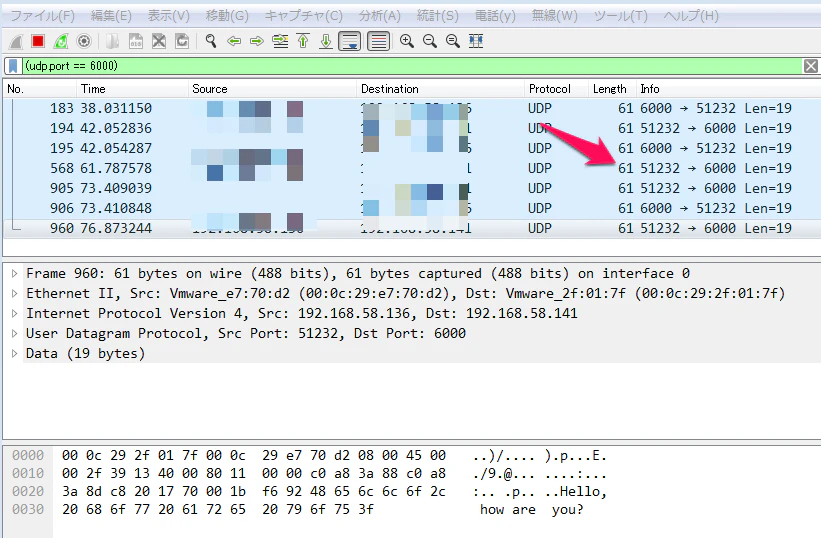This screenshot has width=821, height=538.
Task: Click the close capture file icon
Action: point(159,41)
